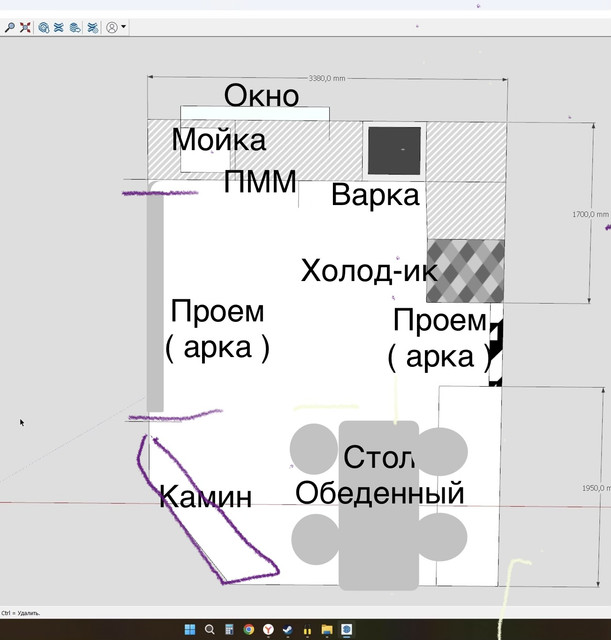Select the "Мойка" text label

219,139
